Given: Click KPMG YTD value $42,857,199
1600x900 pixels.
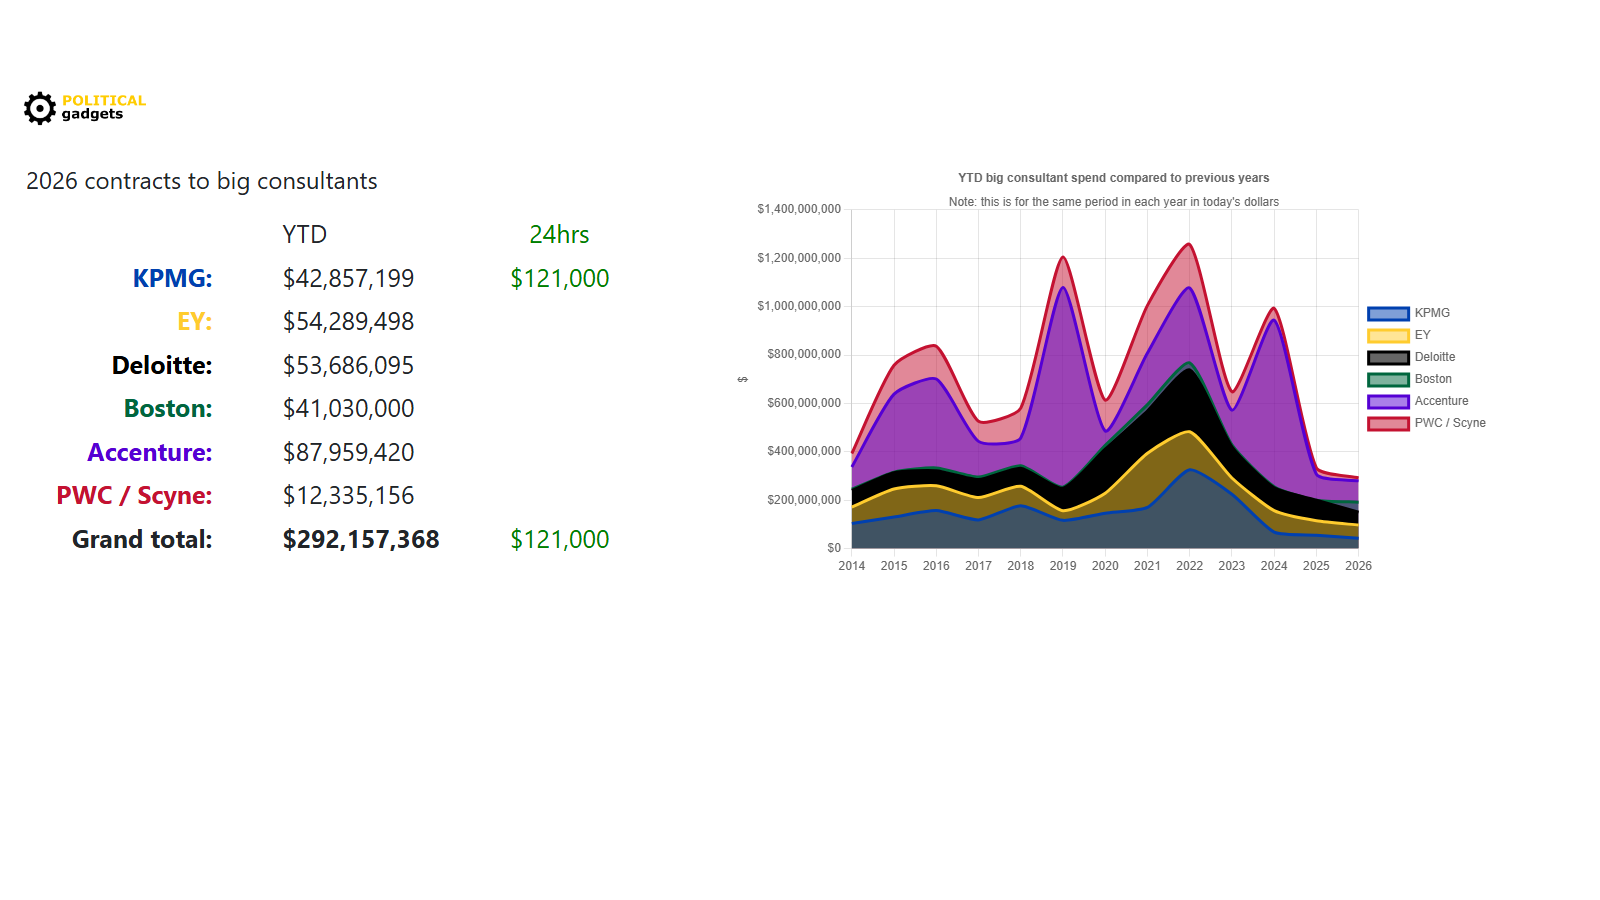Looking at the screenshot, I should tap(348, 278).
